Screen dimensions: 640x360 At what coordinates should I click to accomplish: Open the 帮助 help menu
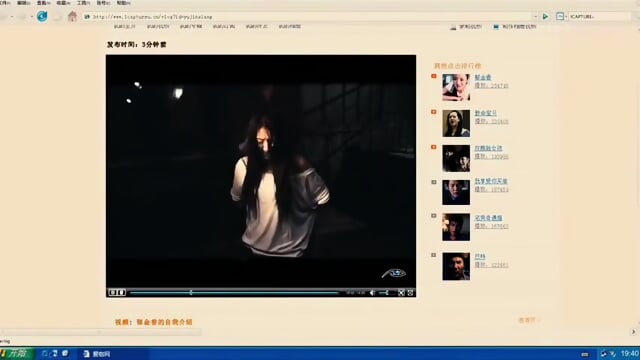pyautogui.click(x=124, y=3)
